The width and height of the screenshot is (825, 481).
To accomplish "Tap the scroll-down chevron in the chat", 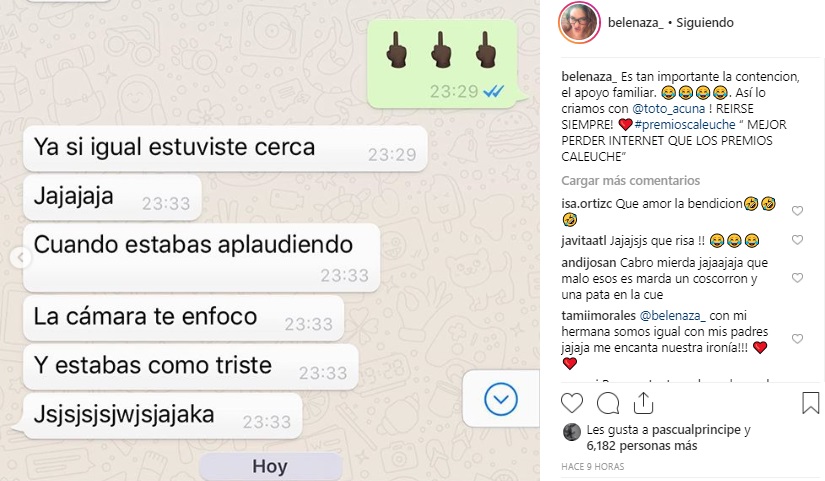I will click(x=500, y=399).
